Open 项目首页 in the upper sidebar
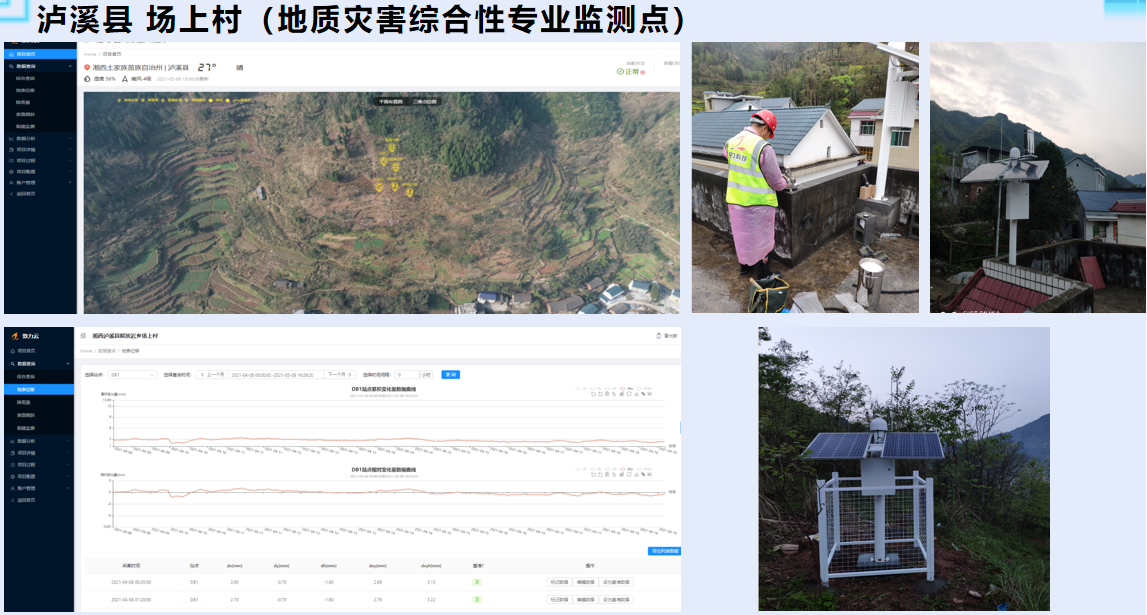This screenshot has width=1147, height=615. (27, 54)
